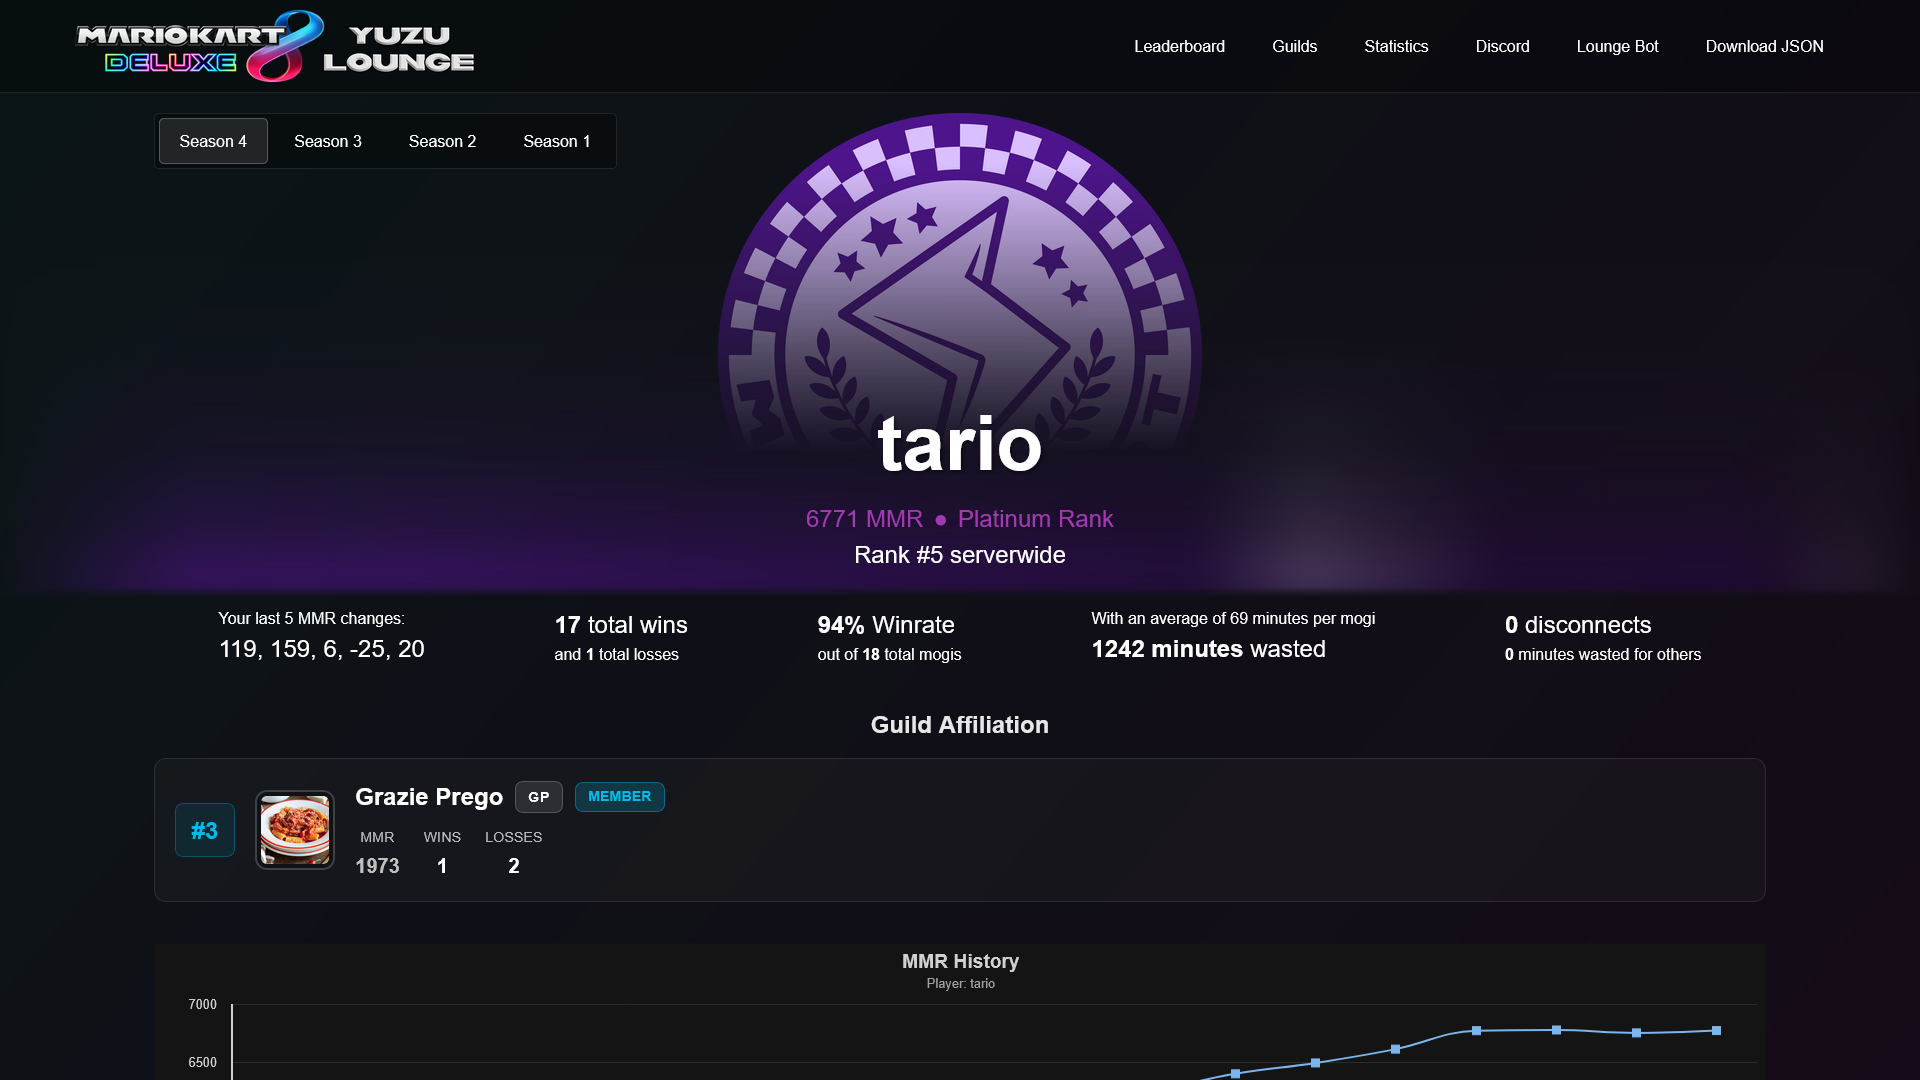
Task: Click '0 minutes wasted for others' text
Action: [x=1602, y=654]
